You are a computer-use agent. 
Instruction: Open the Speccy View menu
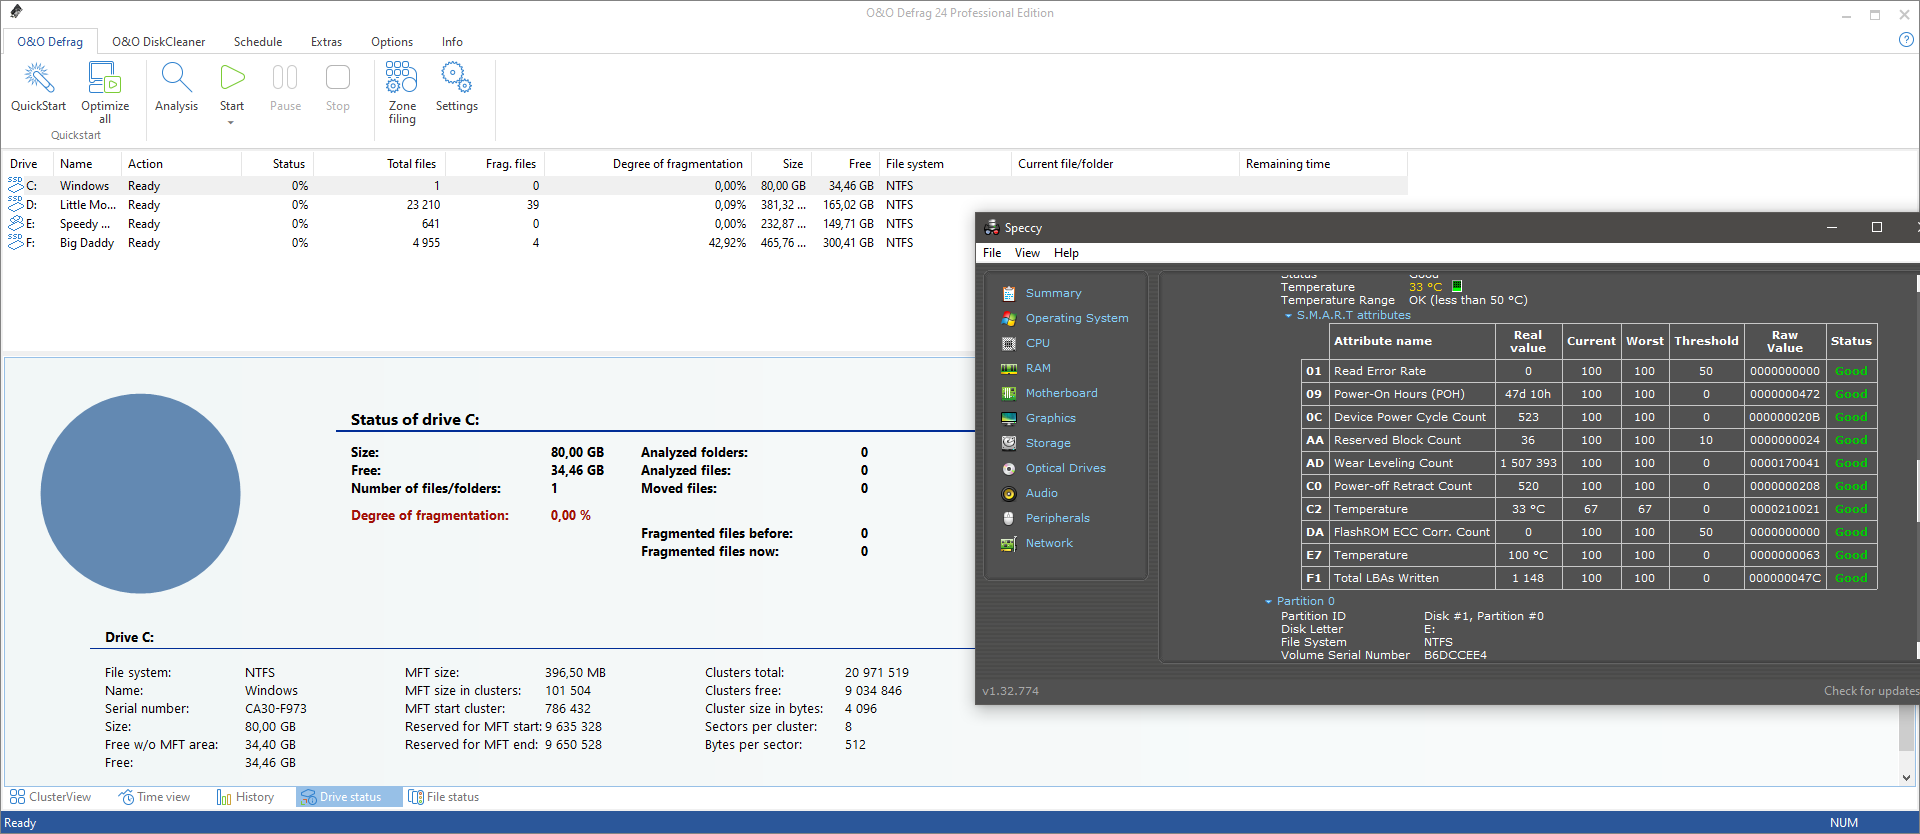[1027, 253]
